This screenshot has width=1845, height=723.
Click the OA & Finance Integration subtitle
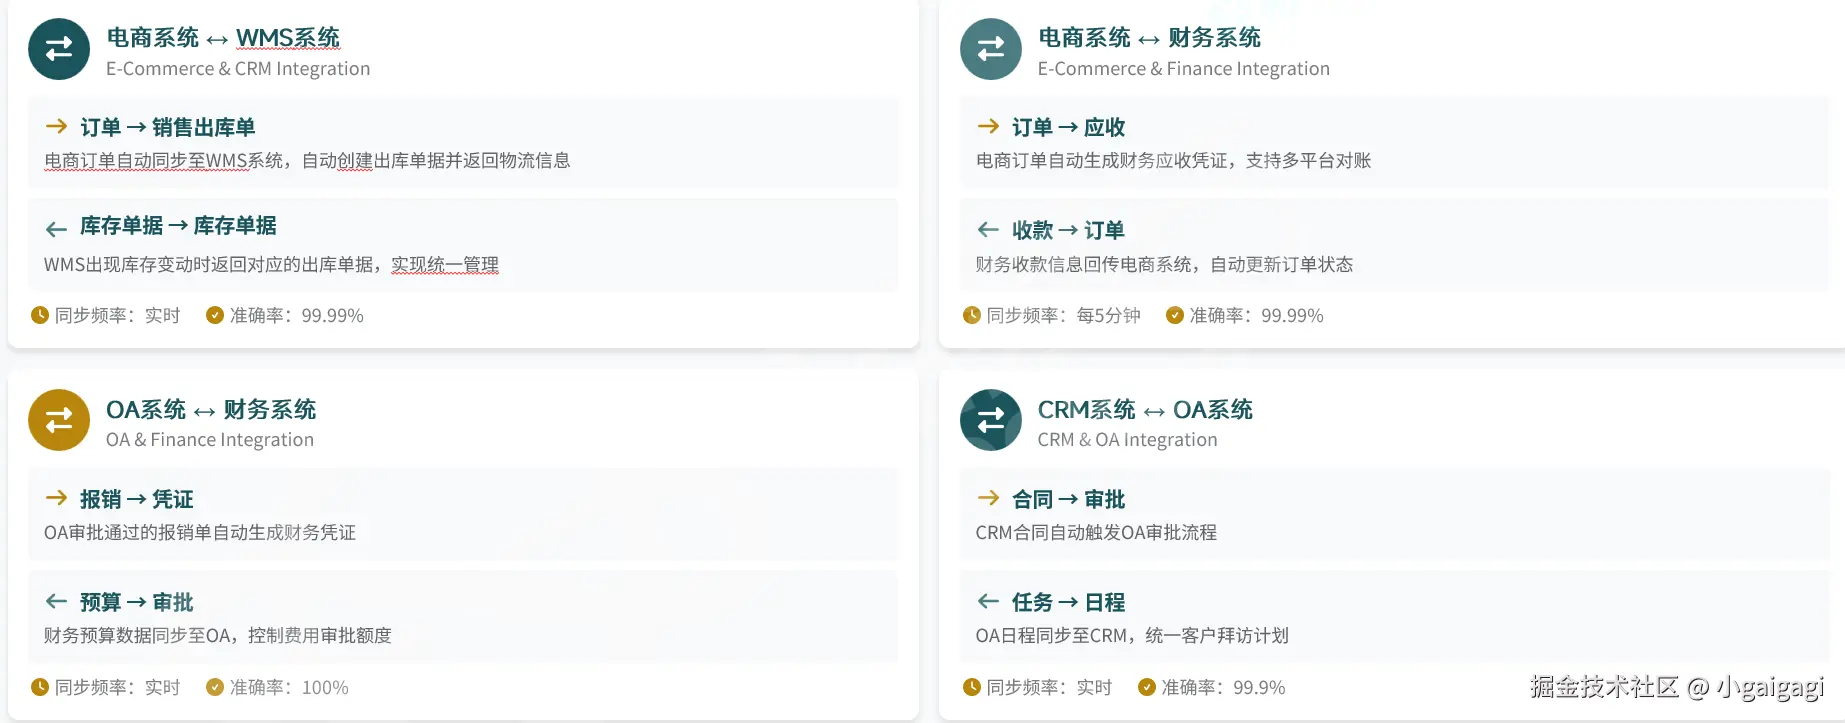[210, 440]
